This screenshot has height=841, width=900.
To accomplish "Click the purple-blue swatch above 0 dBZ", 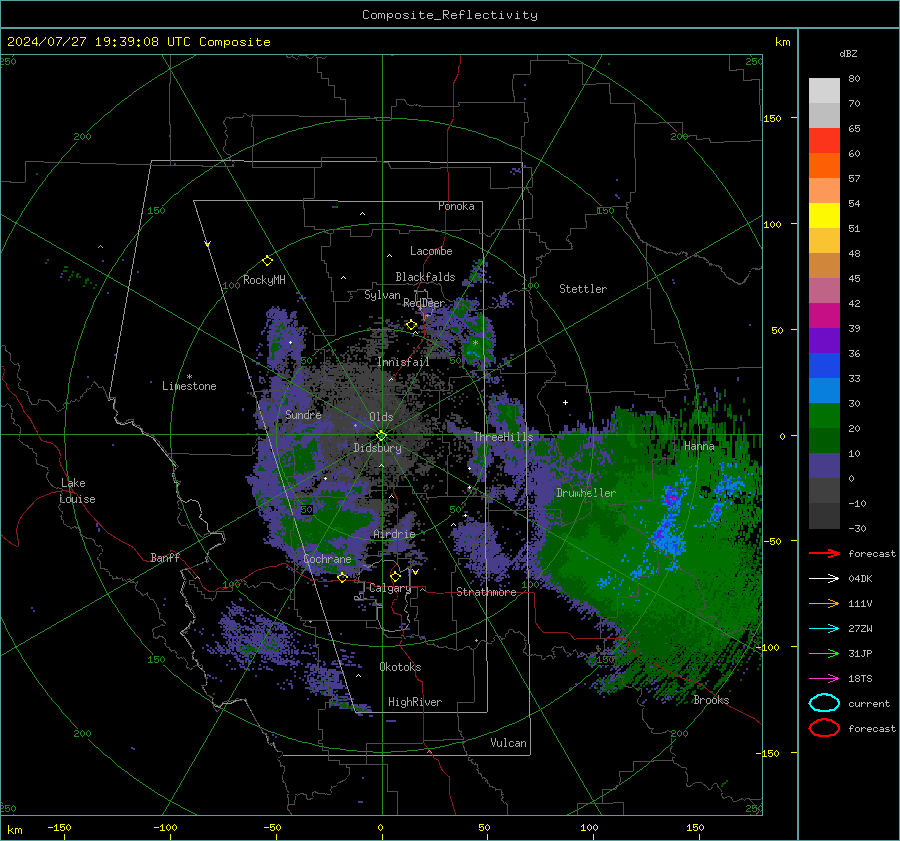I will (x=824, y=465).
